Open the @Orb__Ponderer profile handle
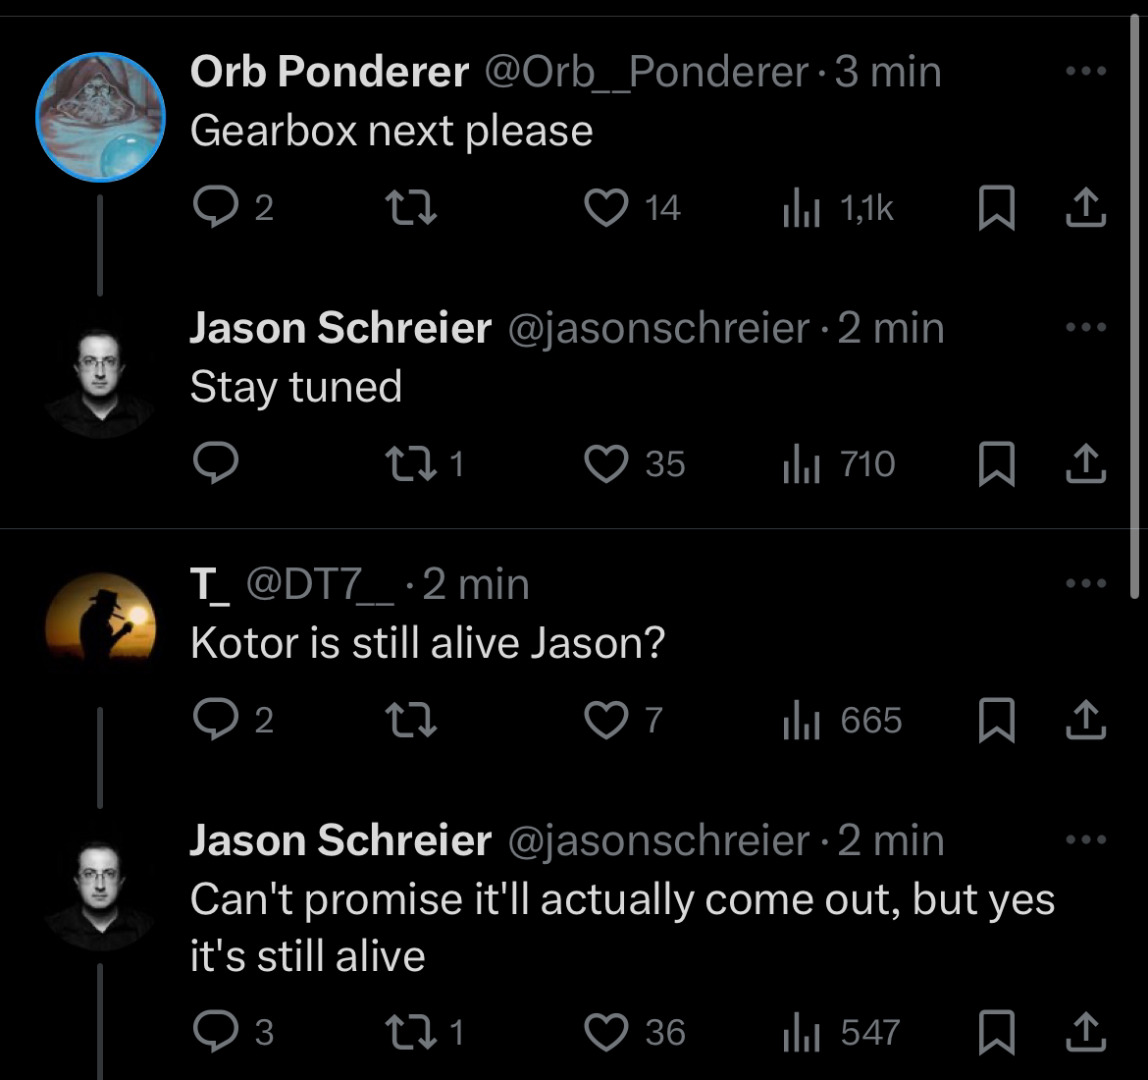This screenshot has height=1080, width=1148. point(647,72)
